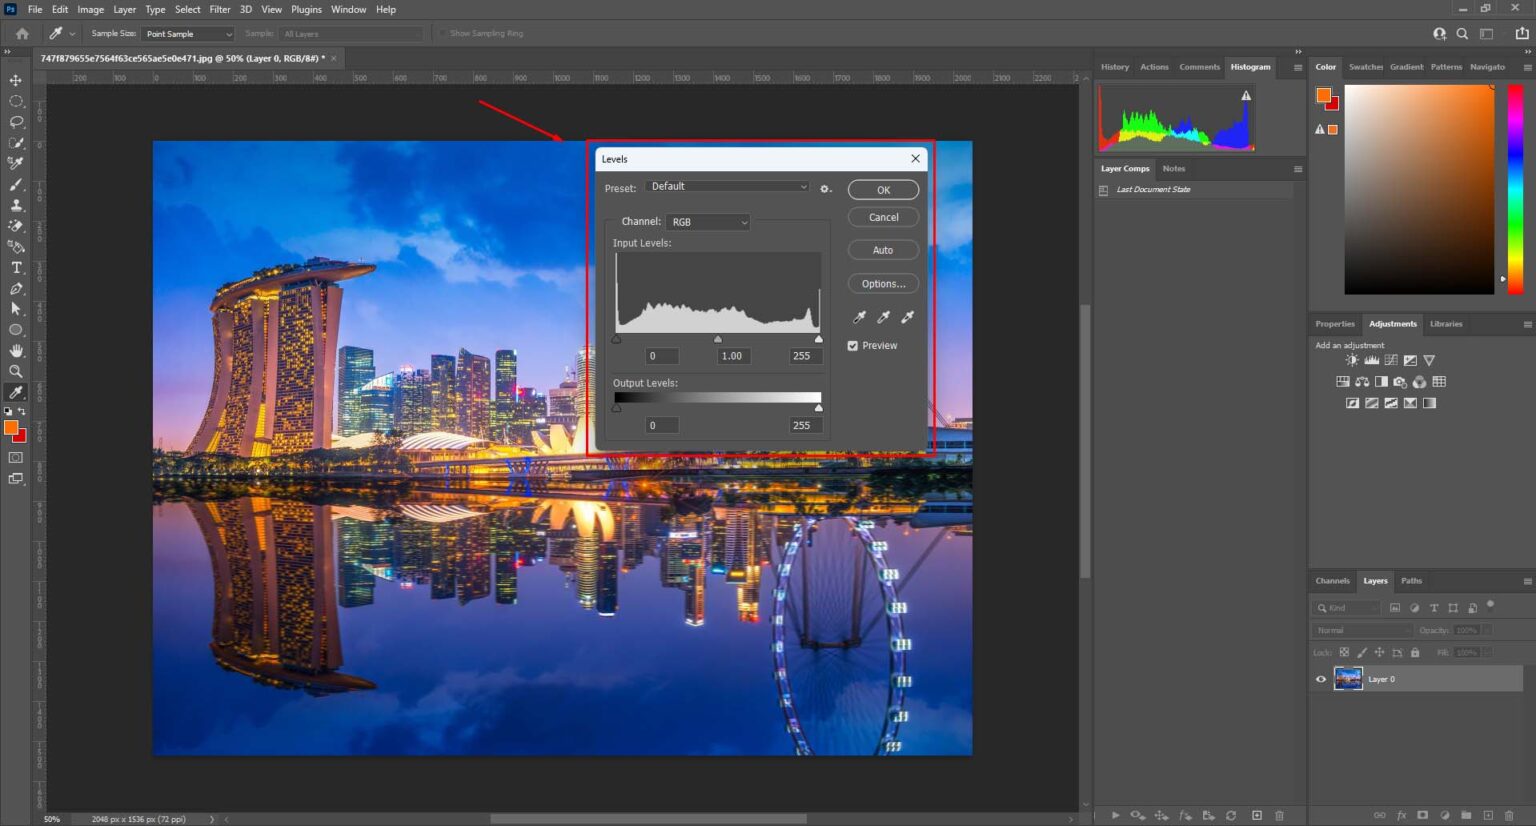Viewport: 1536px width, 826px height.
Task: Expand the Channel dropdown showing RGB
Action: click(x=708, y=221)
